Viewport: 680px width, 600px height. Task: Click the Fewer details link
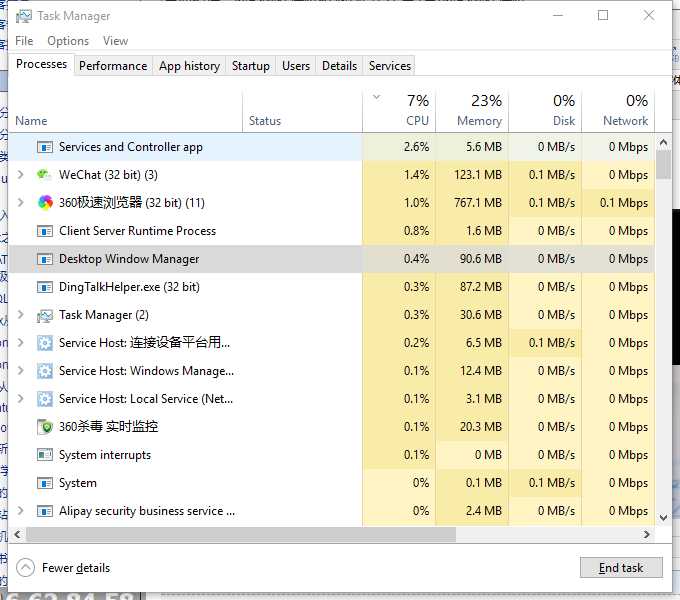[x=76, y=568]
